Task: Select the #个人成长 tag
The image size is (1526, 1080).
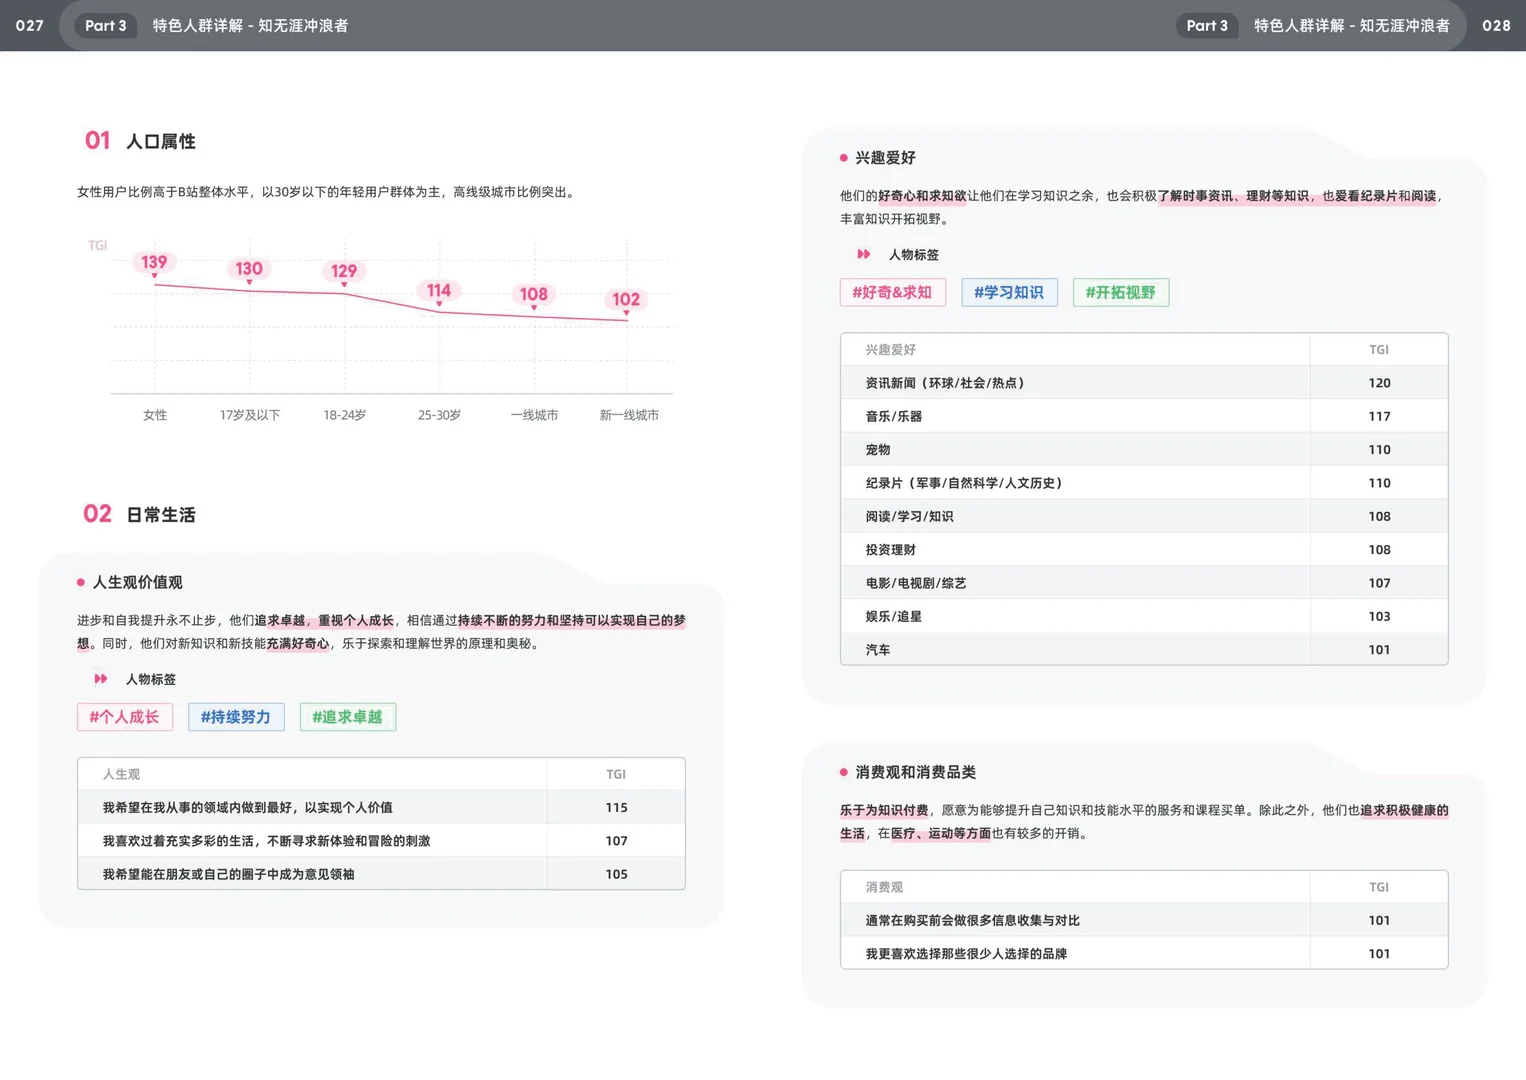Action: coord(125,717)
